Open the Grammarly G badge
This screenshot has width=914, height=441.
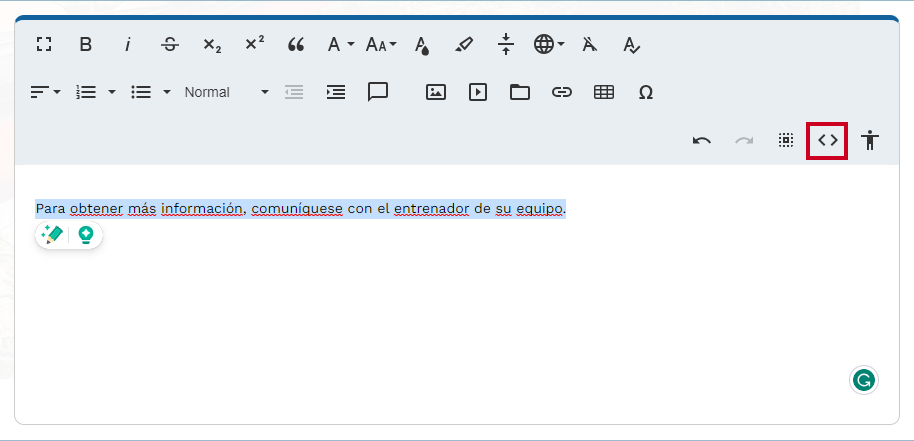coord(863,380)
